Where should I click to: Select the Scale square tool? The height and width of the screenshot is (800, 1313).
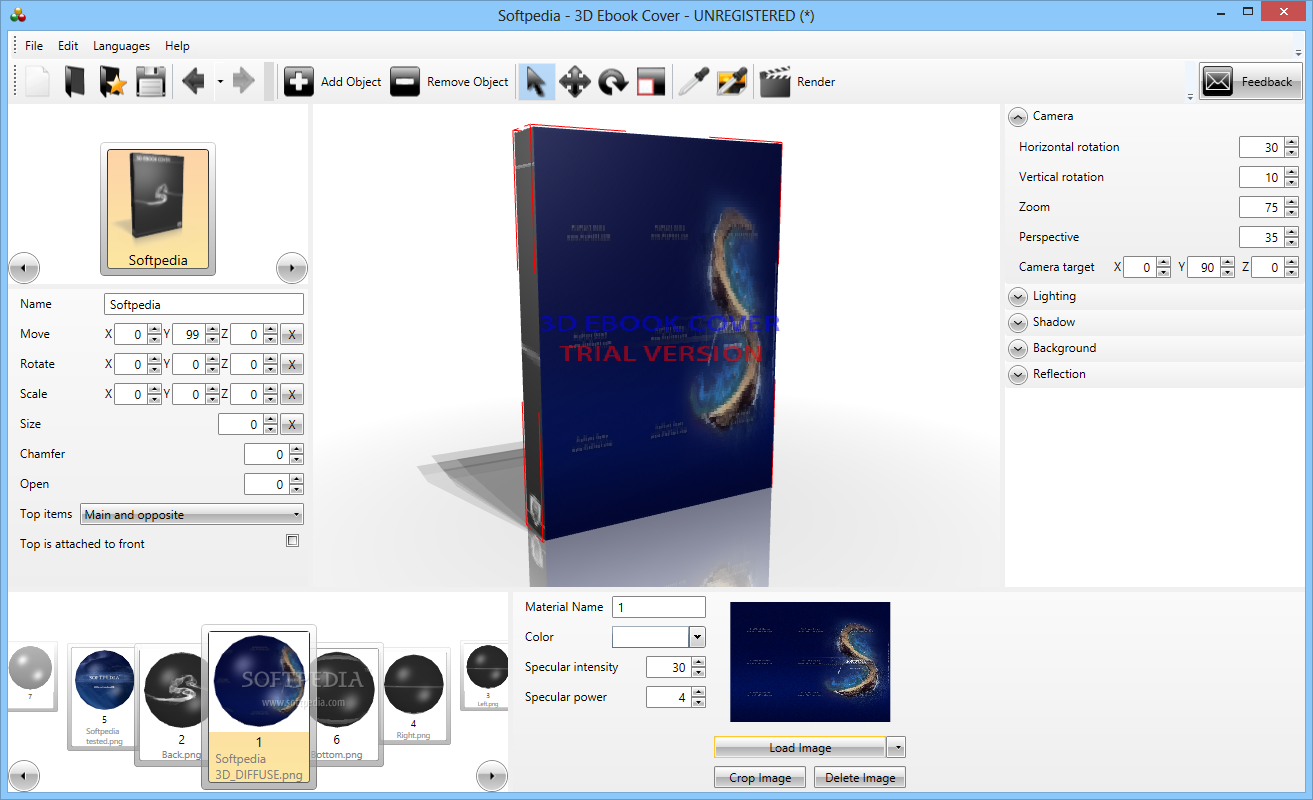coord(651,82)
